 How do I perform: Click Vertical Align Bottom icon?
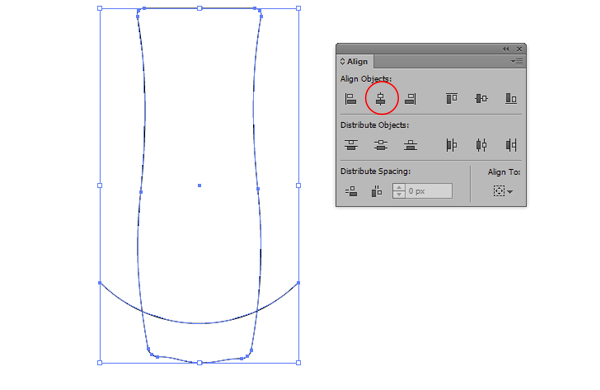click(x=511, y=99)
